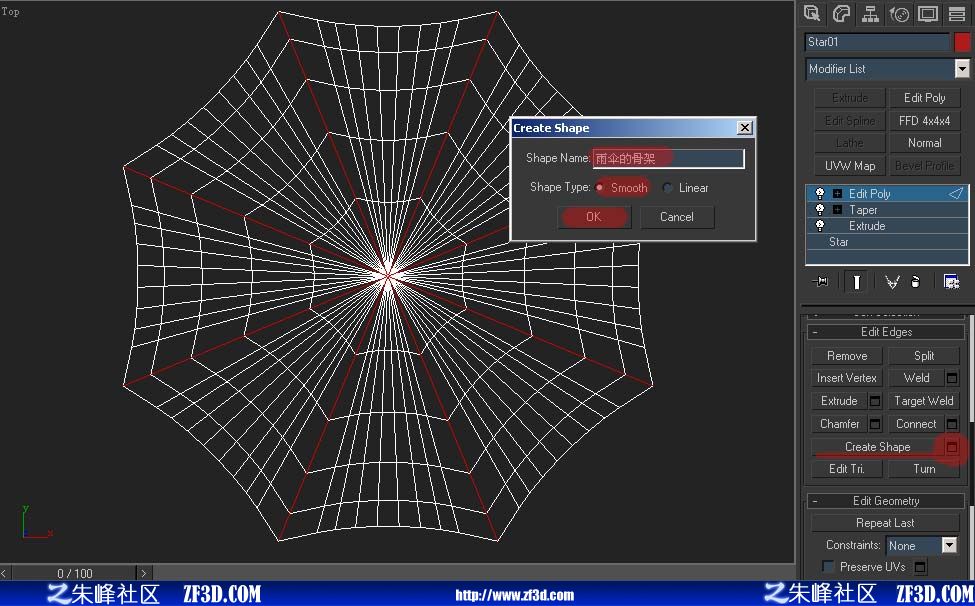
Task: Open the Hierarchy panel tab
Action: [x=870, y=14]
